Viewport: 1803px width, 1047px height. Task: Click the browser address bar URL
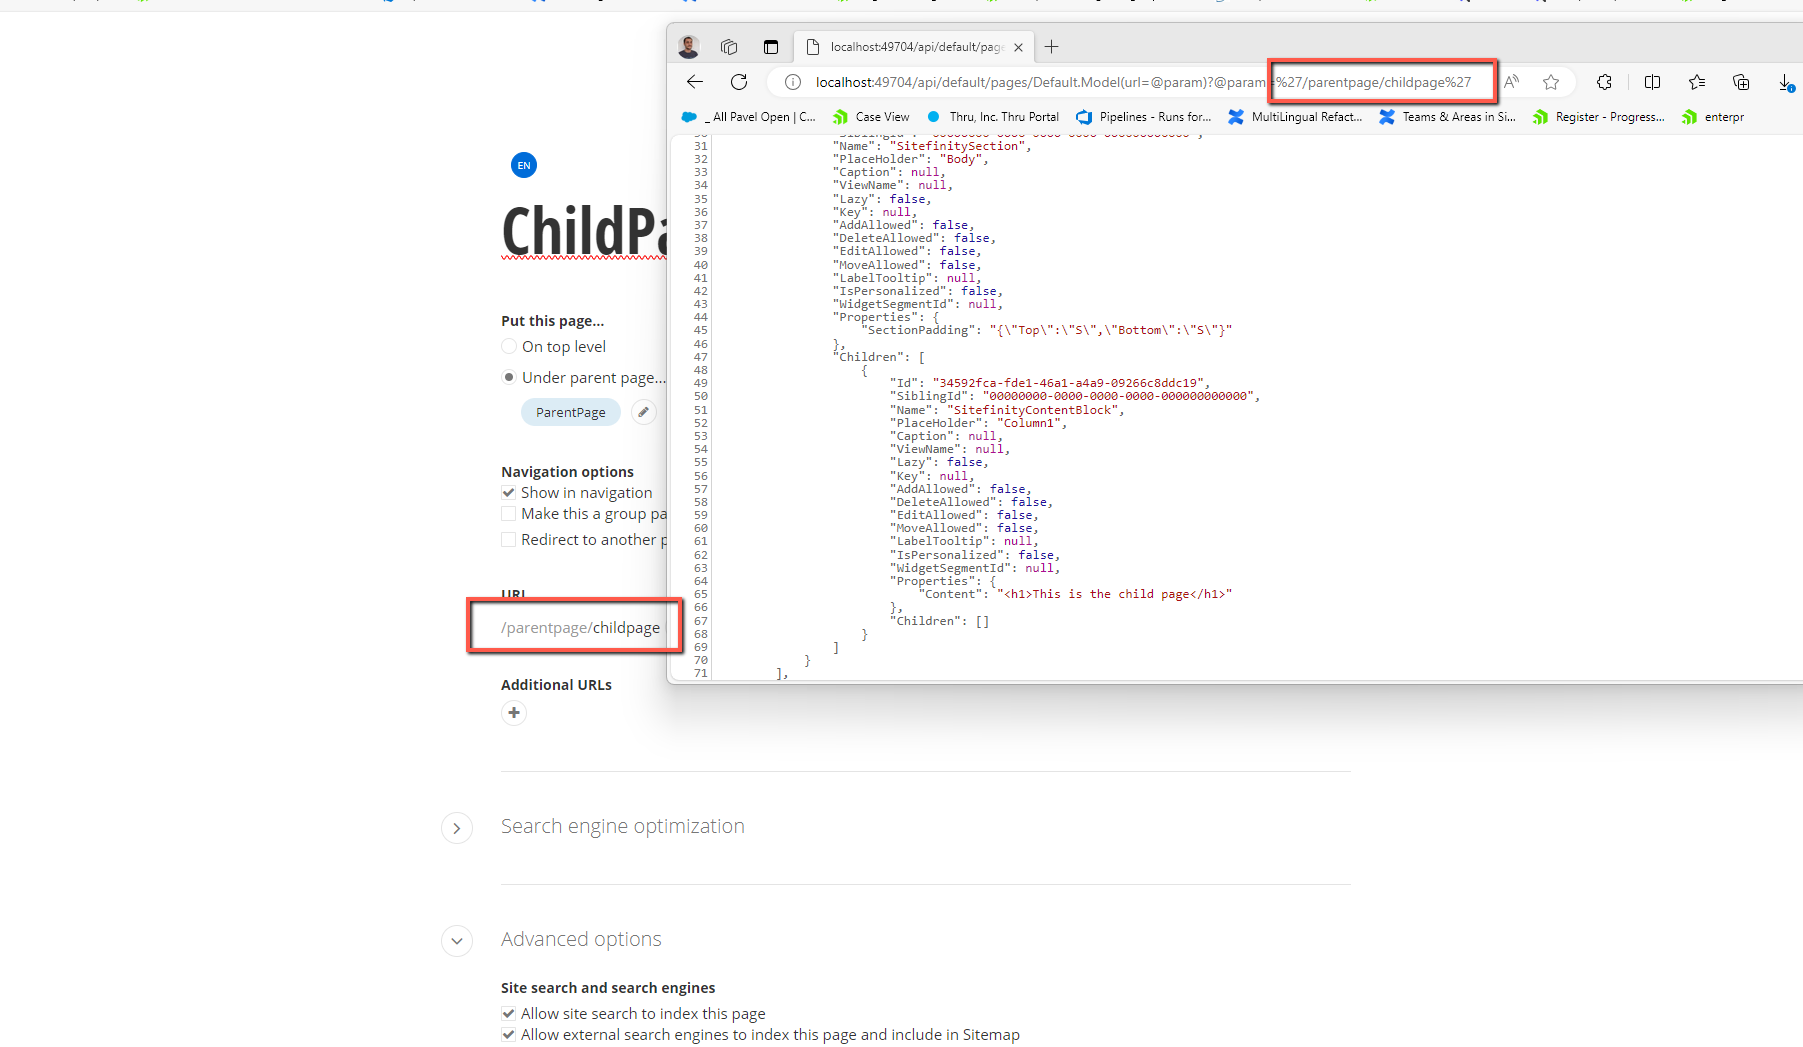click(1143, 82)
